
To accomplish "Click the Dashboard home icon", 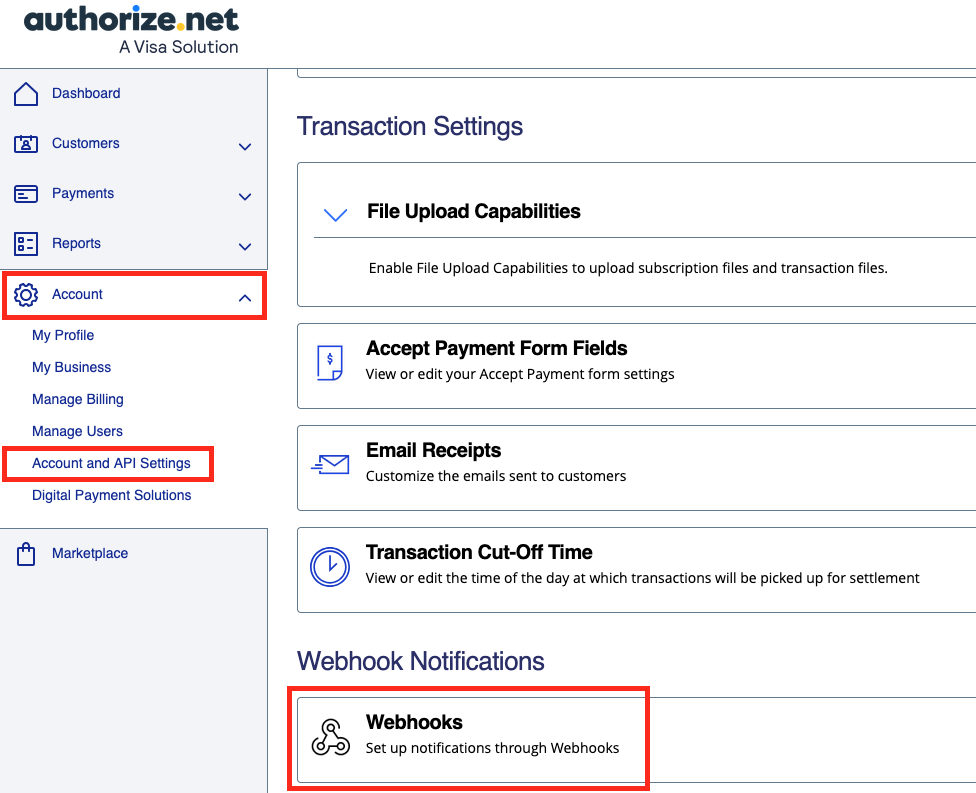I will click(26, 94).
